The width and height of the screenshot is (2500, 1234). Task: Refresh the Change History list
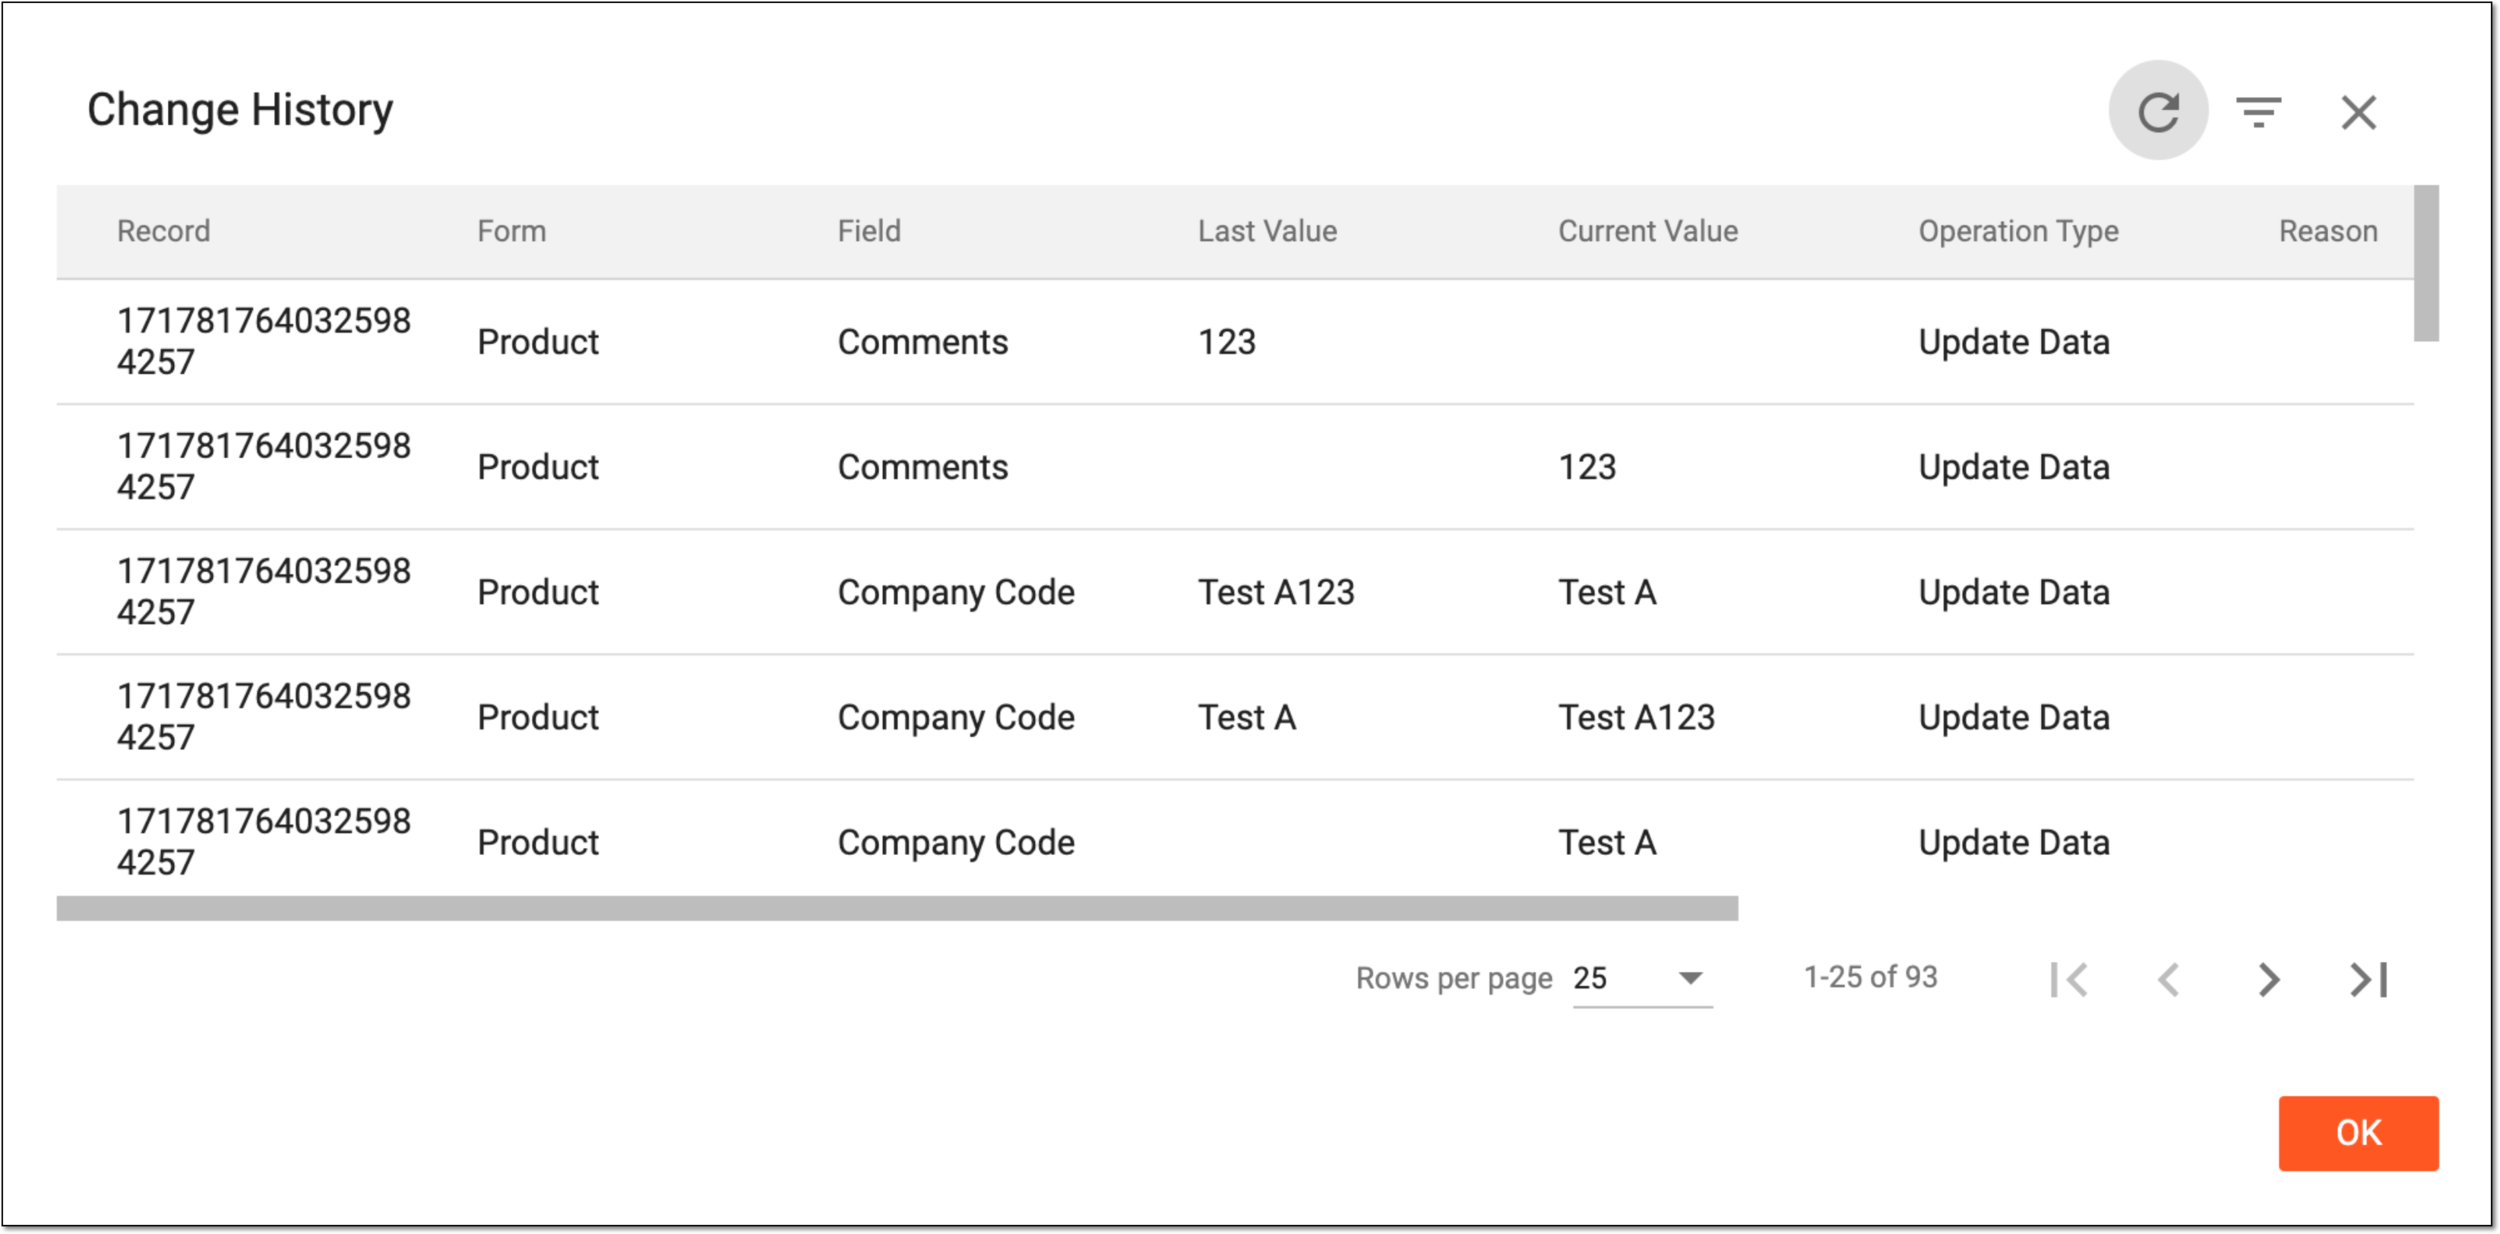pos(2157,111)
